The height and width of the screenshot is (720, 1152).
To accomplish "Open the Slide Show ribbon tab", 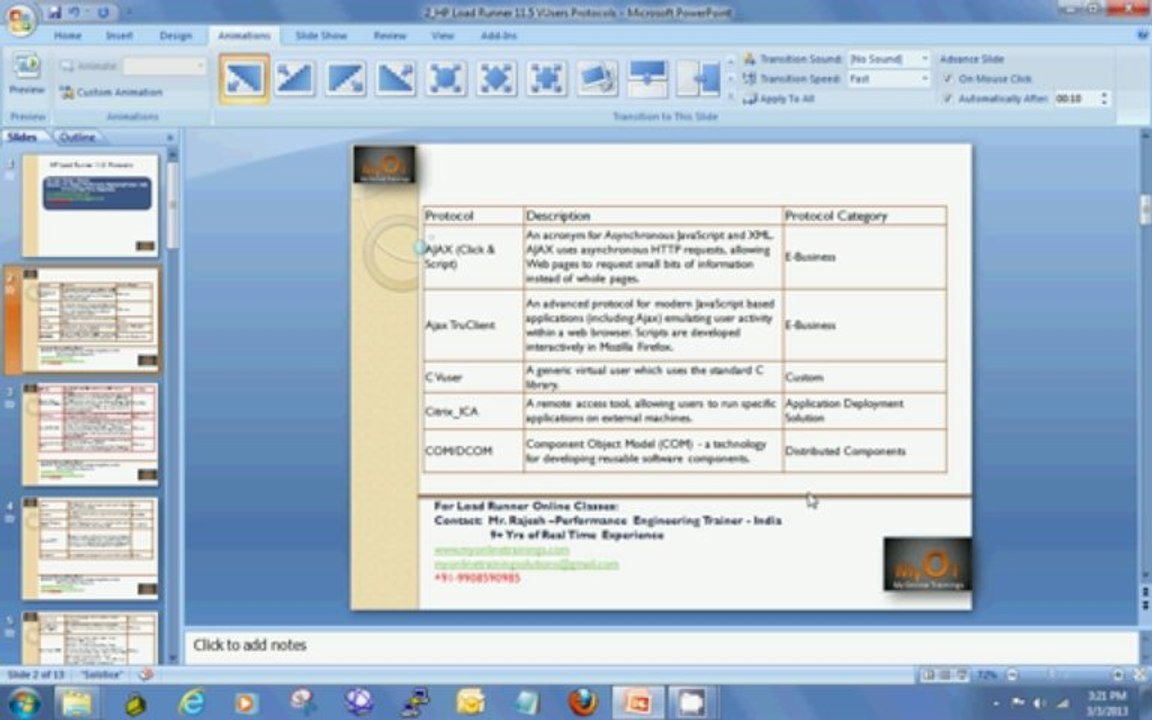I will (x=321, y=35).
